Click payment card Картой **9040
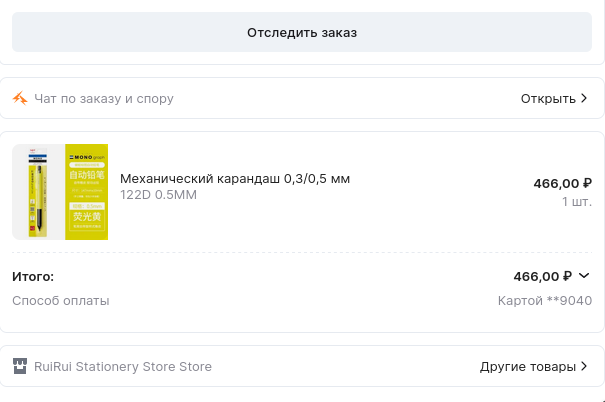 545,300
